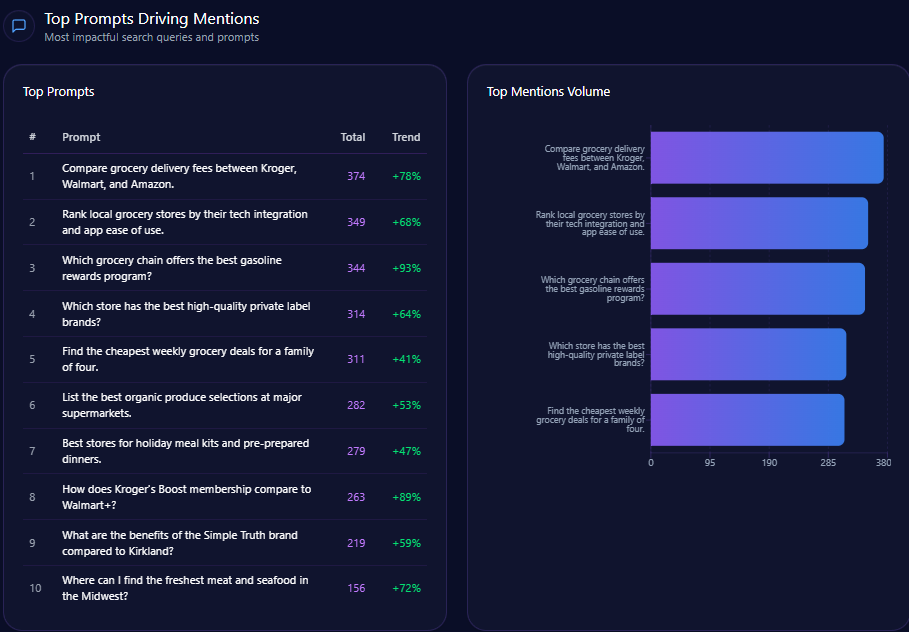Open the Simple Truth versus Kirkland prompt
Viewport: 909px width, 632px height.
(180, 543)
